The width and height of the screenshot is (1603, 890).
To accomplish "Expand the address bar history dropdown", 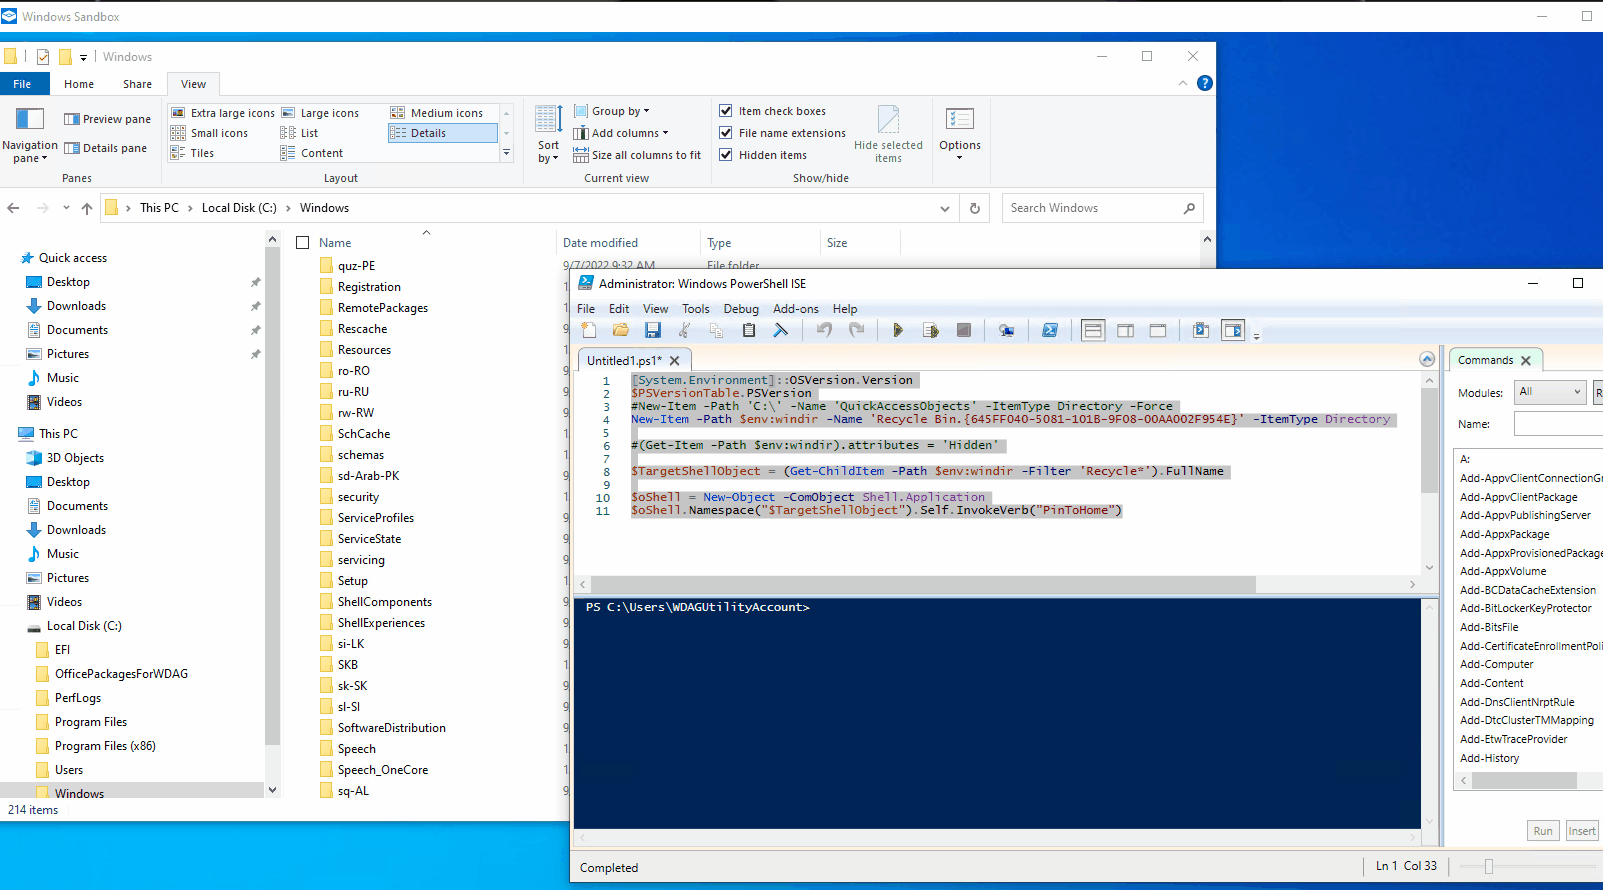I will (944, 208).
